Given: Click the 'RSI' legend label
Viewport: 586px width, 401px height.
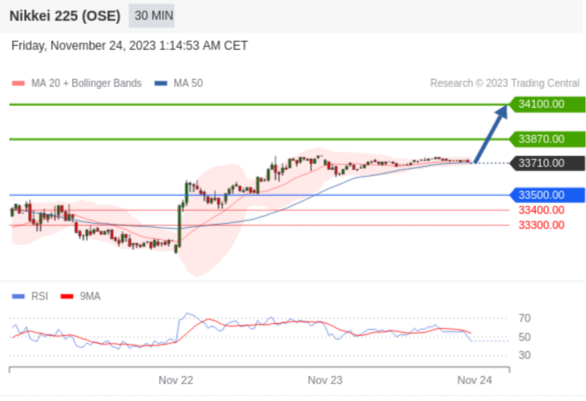Looking at the screenshot, I should click(40, 296).
